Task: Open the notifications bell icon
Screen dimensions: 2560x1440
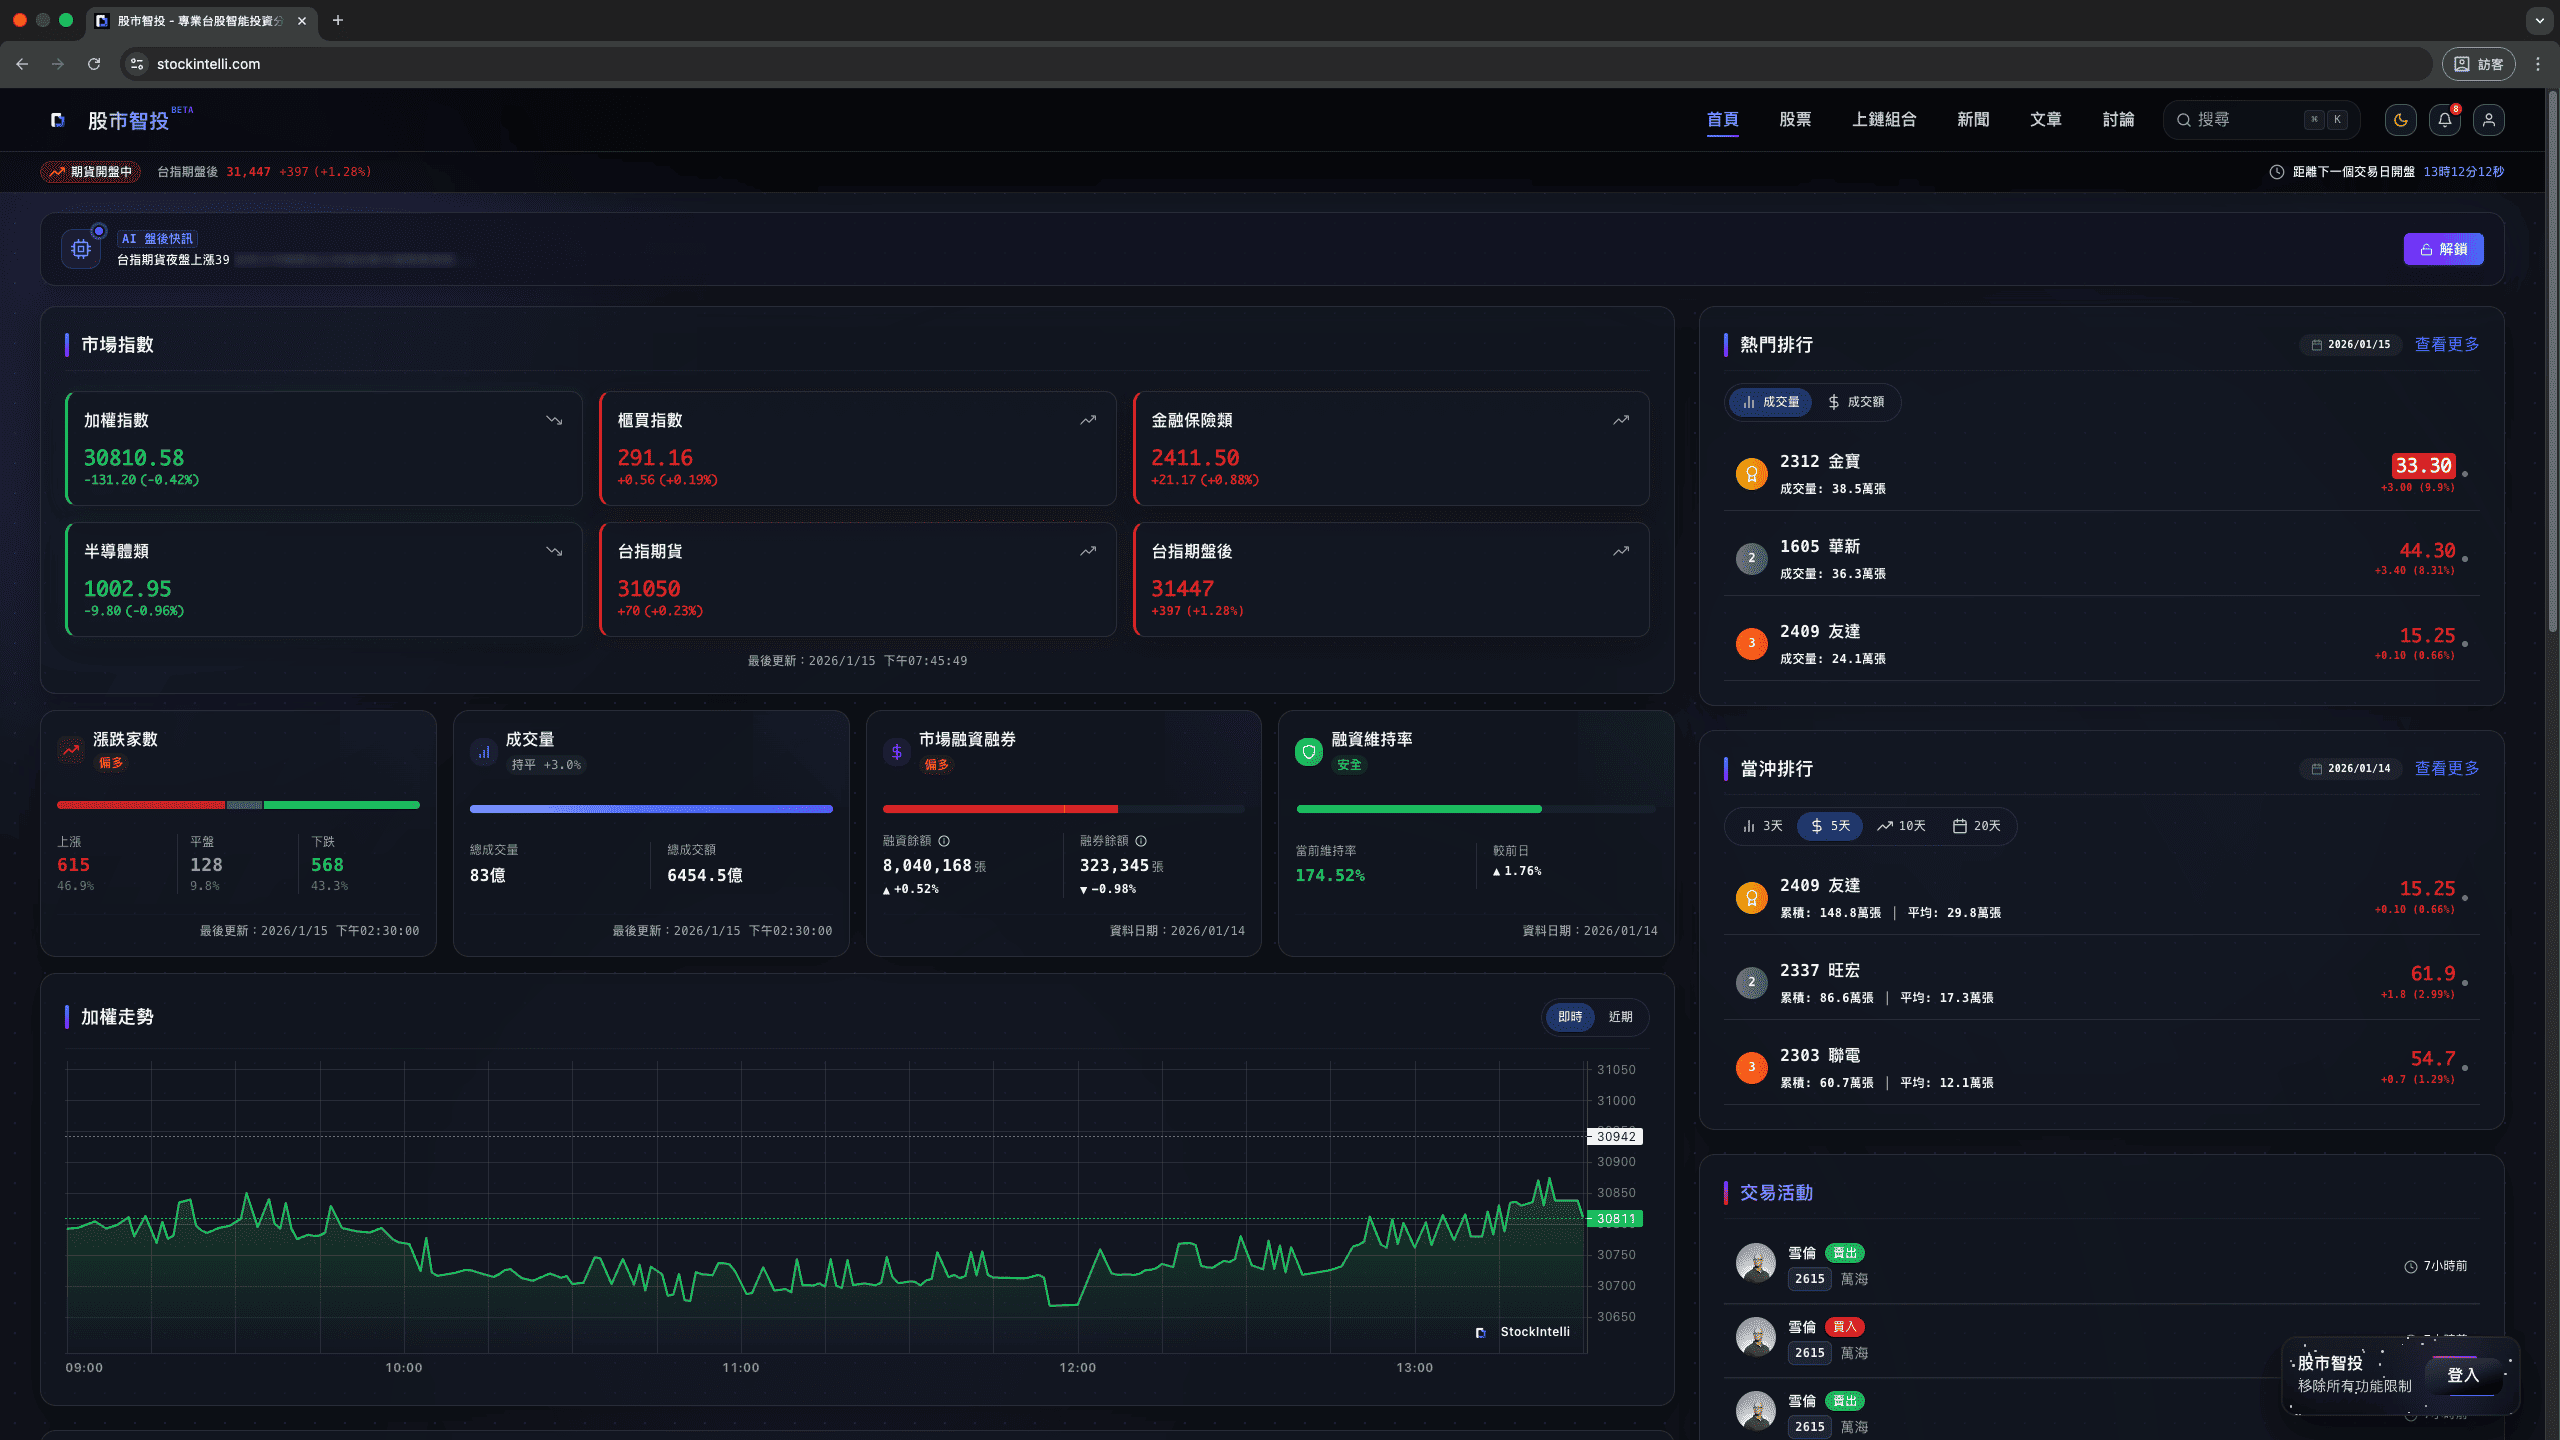Action: tap(2444, 120)
